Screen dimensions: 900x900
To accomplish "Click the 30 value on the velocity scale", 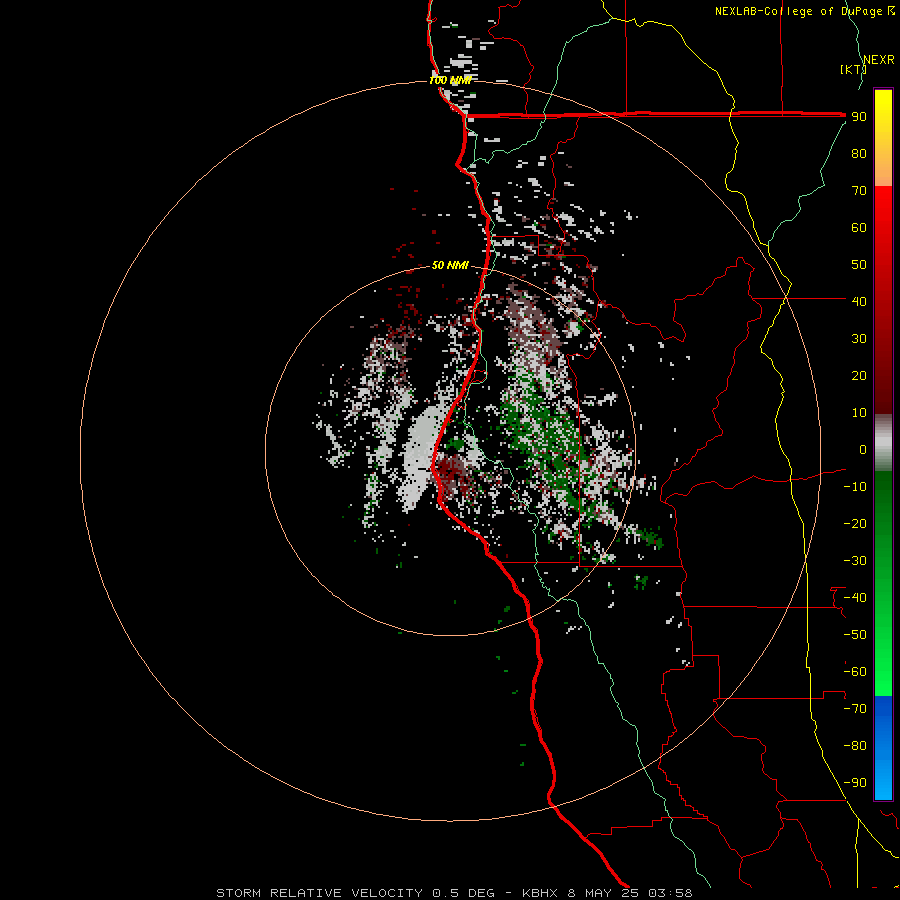I will (859, 339).
